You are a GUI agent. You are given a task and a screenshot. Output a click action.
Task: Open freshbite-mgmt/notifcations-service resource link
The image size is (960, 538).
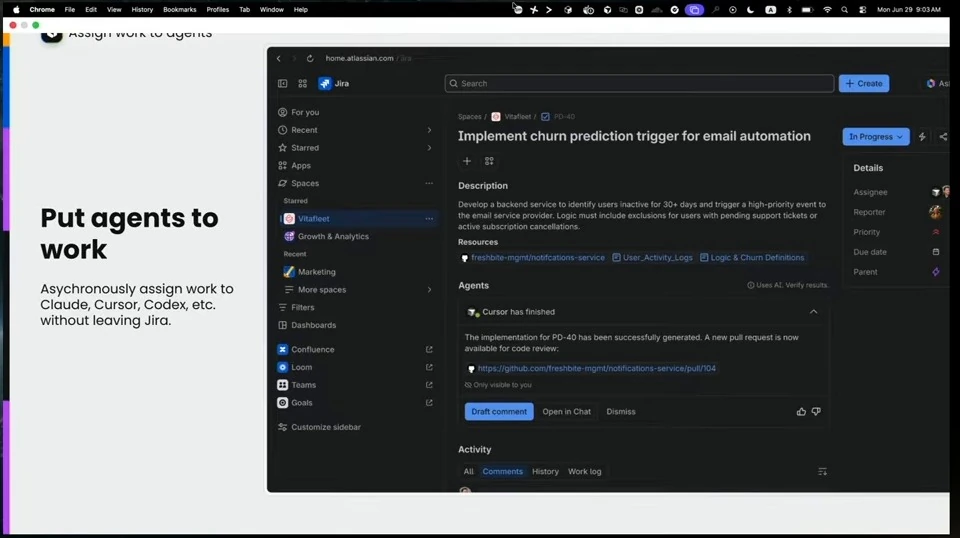point(538,258)
